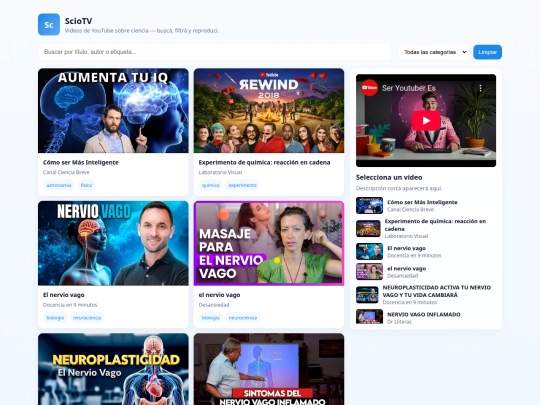Play the embedded YouTube video
Viewport: 540px width, 405px height.
(x=426, y=121)
